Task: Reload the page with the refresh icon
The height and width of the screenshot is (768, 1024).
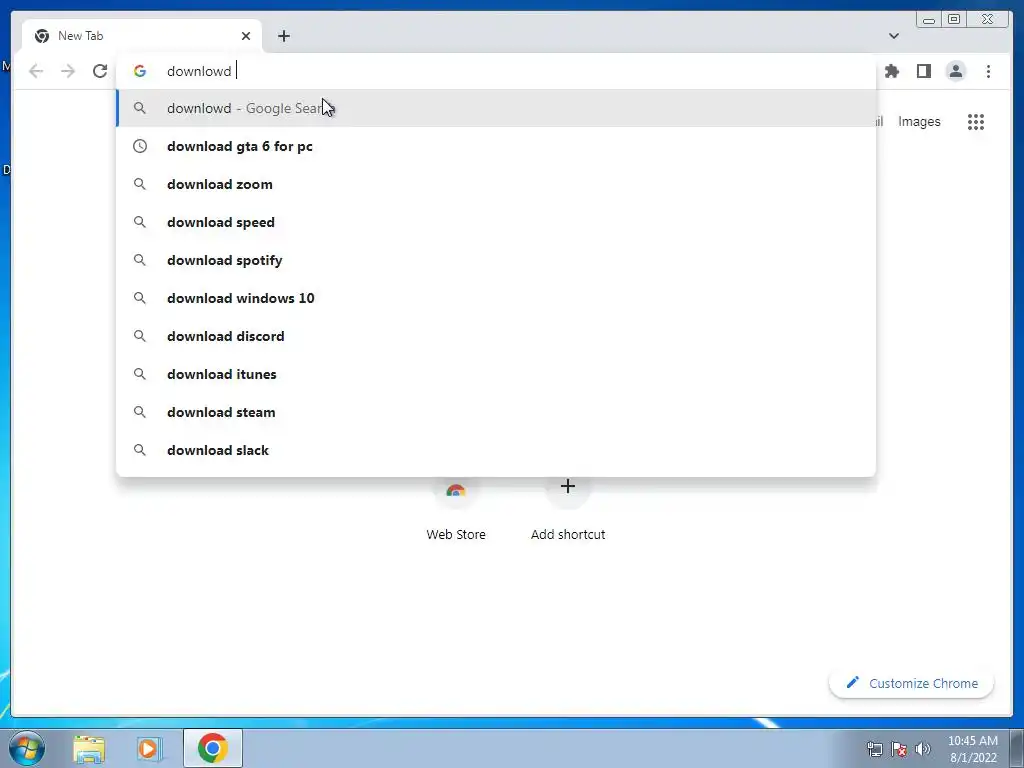Action: [x=100, y=71]
